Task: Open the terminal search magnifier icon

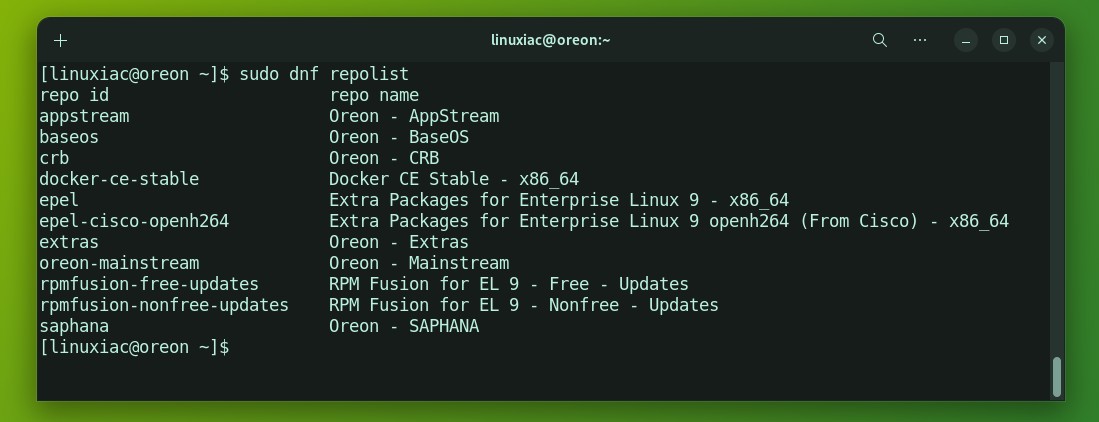Action: click(x=880, y=40)
